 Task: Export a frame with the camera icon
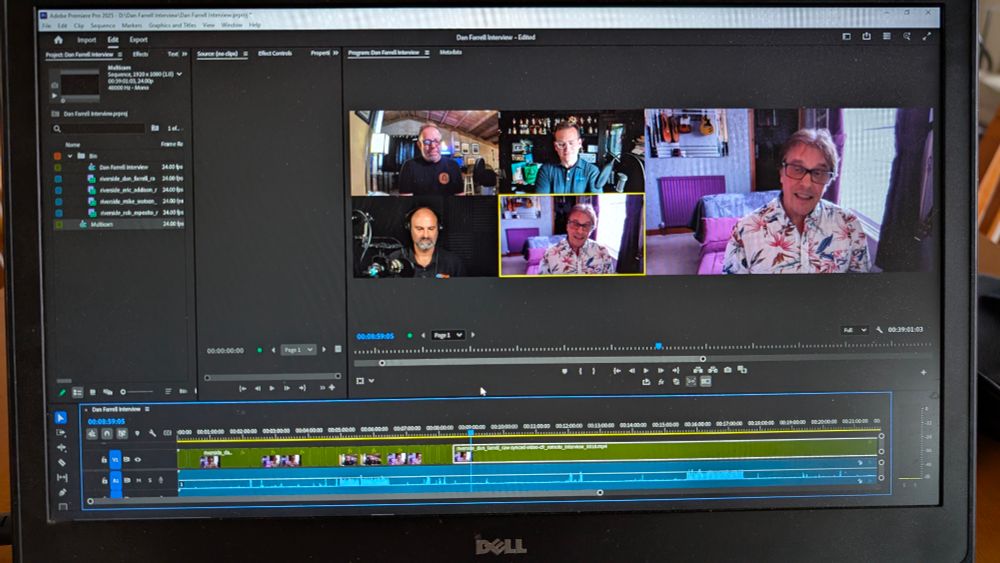[x=728, y=370]
